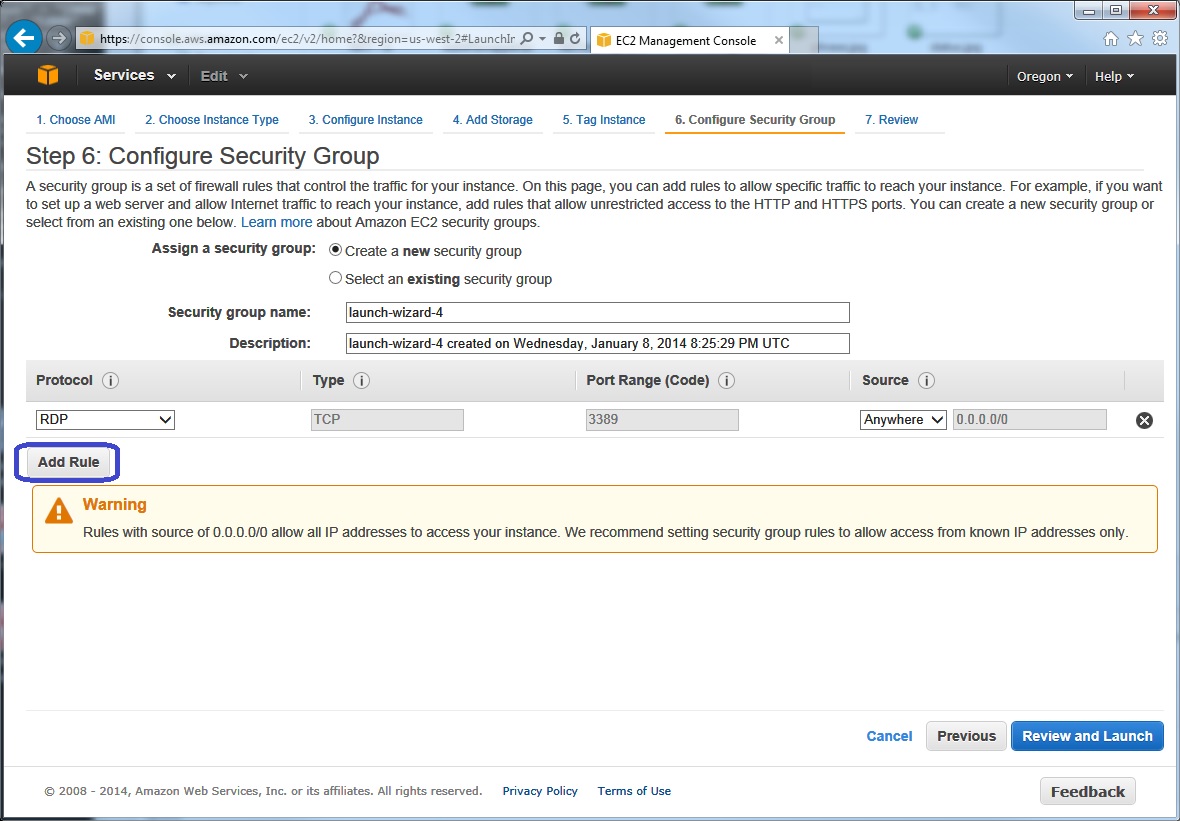Open the Learn more link

tap(276, 223)
